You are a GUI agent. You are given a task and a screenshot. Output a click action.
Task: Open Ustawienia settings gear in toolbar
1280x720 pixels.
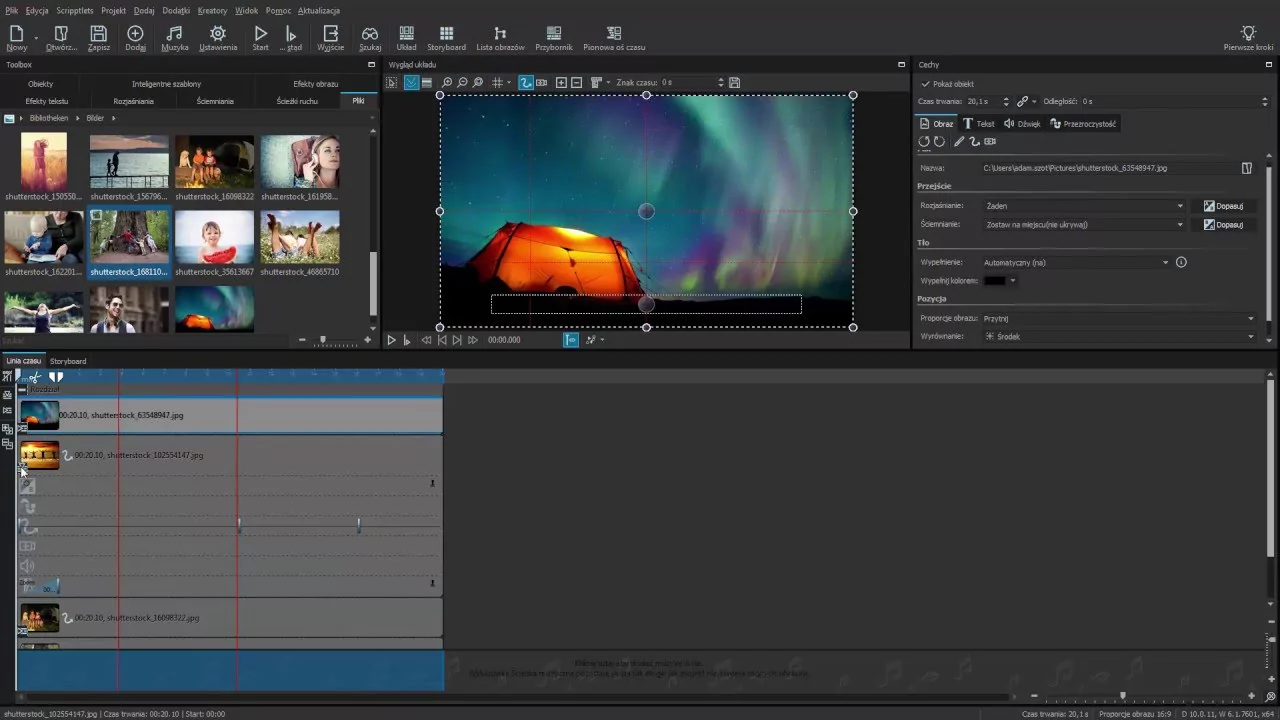tap(217, 34)
